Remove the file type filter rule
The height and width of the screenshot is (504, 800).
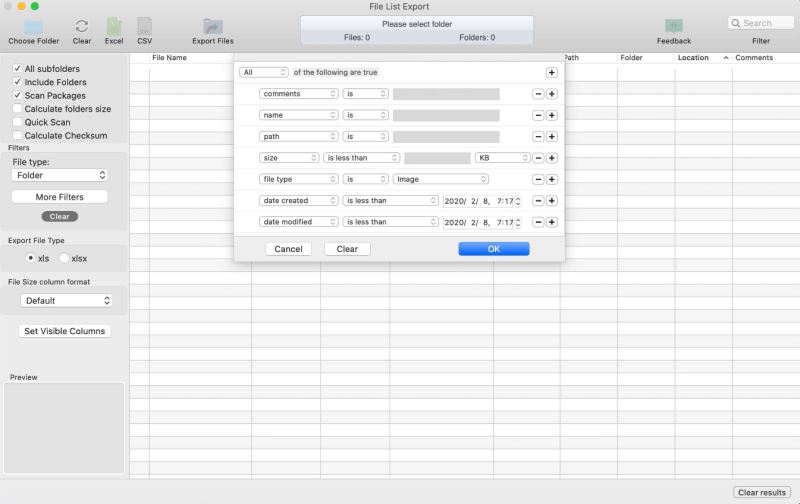coord(538,180)
